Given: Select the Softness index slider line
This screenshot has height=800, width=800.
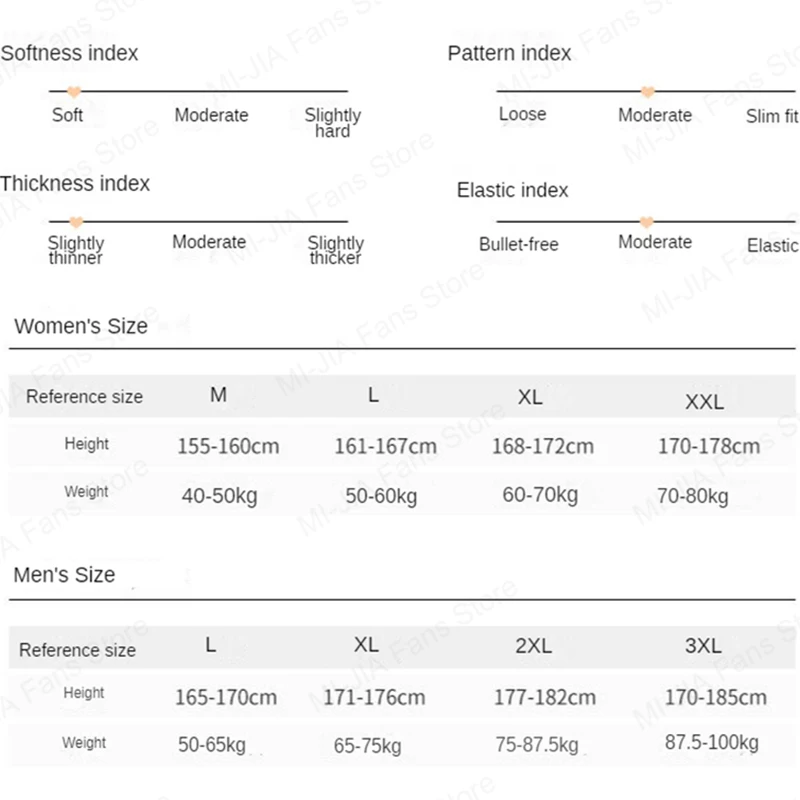Looking at the screenshot, I should click(198, 91).
